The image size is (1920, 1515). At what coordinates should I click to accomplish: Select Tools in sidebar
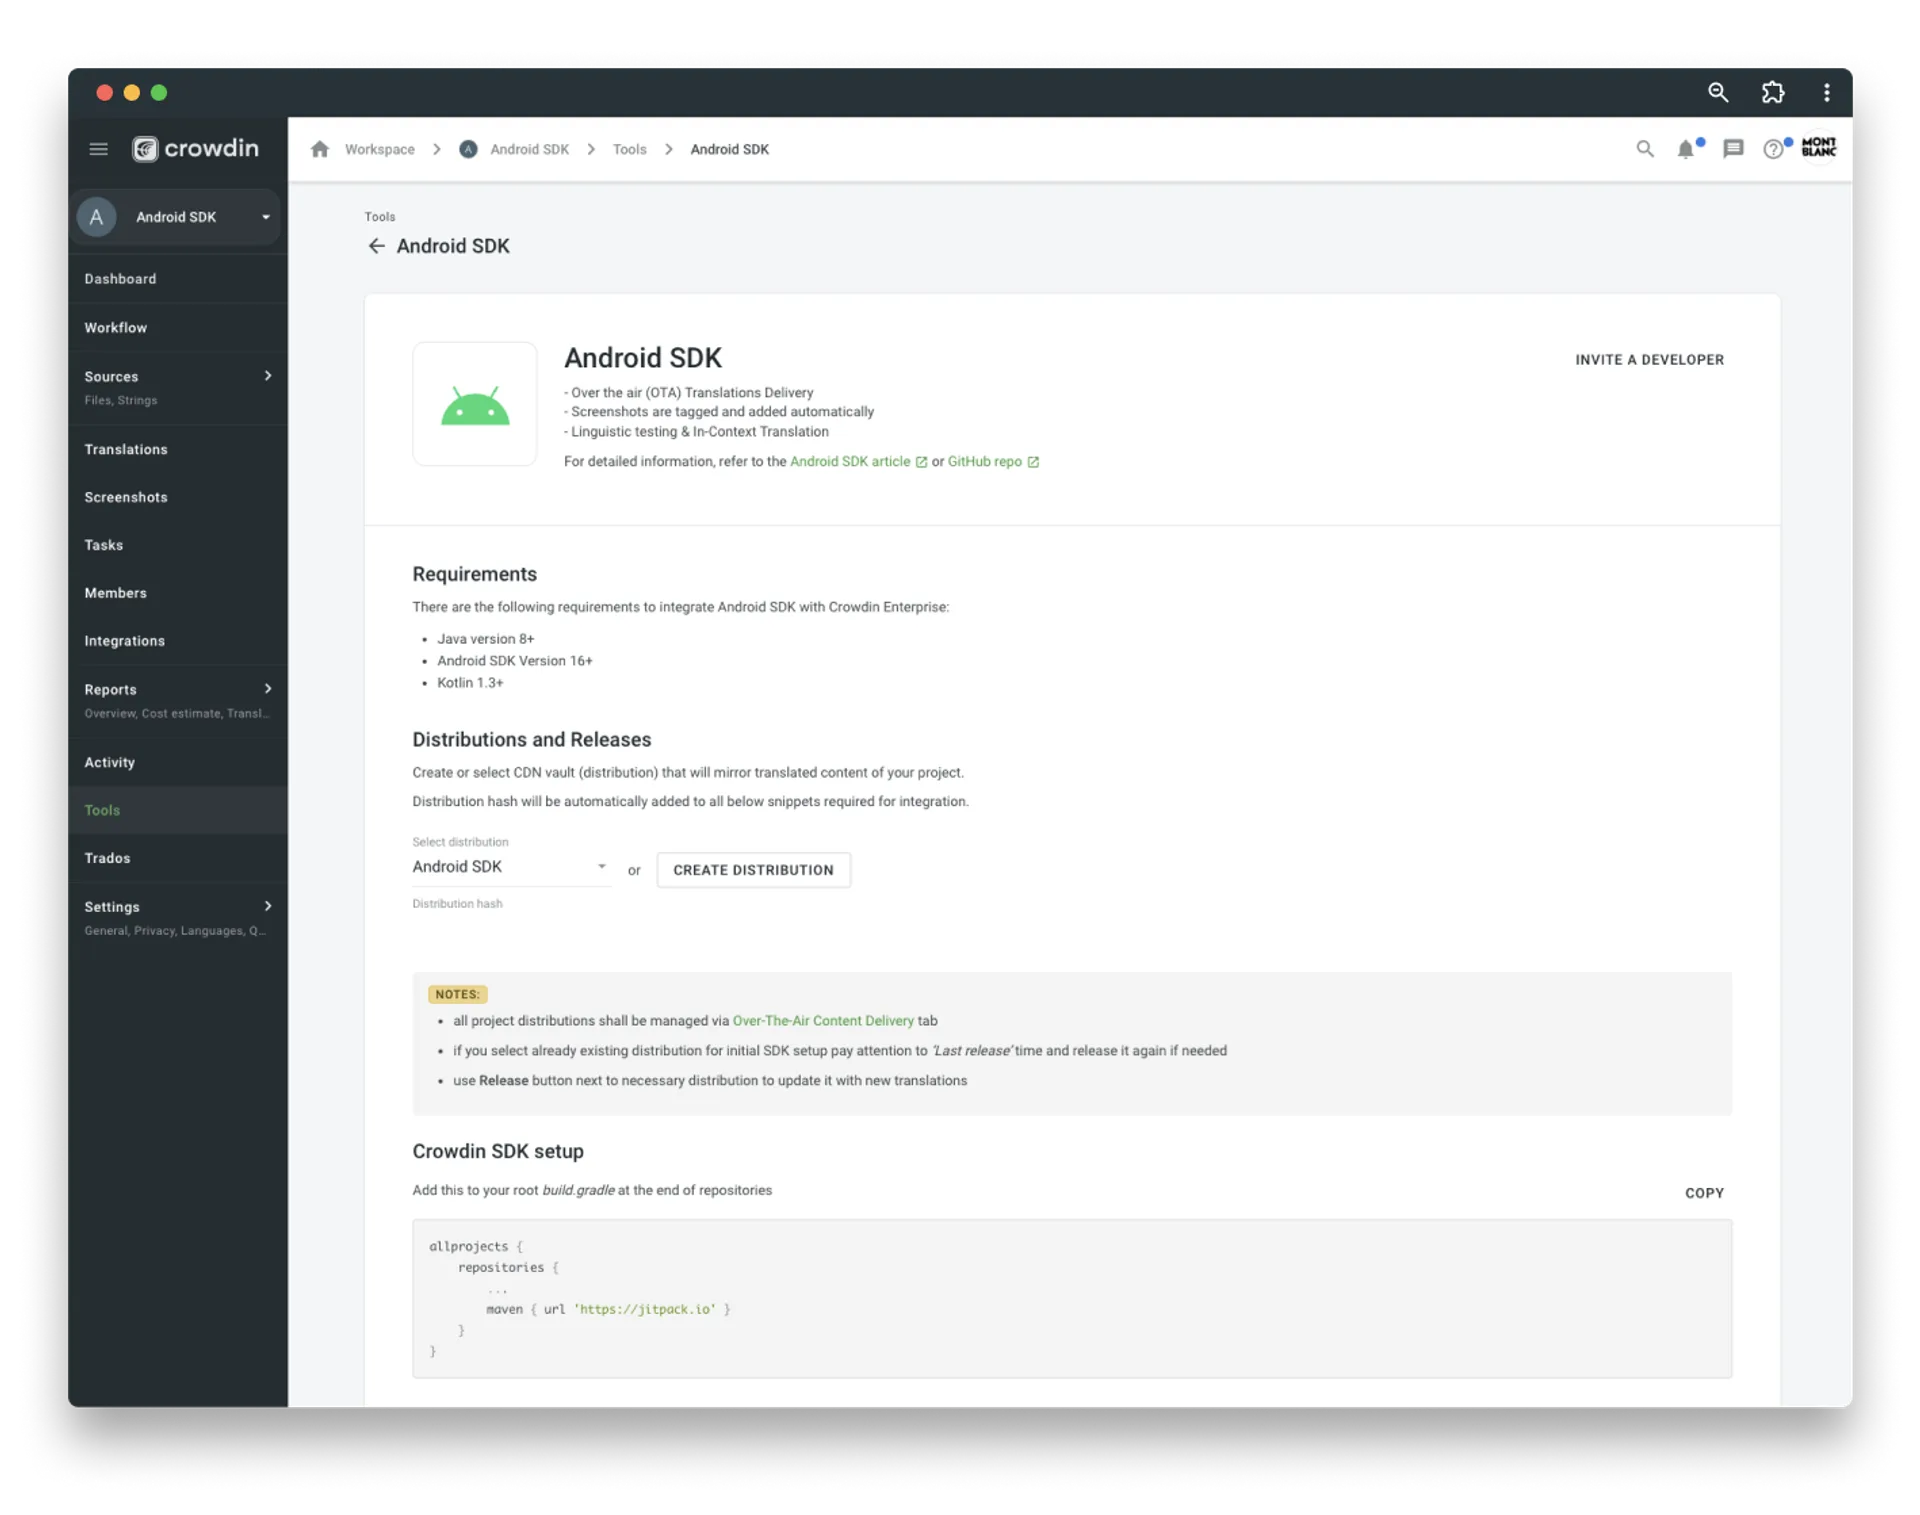pyautogui.click(x=178, y=810)
